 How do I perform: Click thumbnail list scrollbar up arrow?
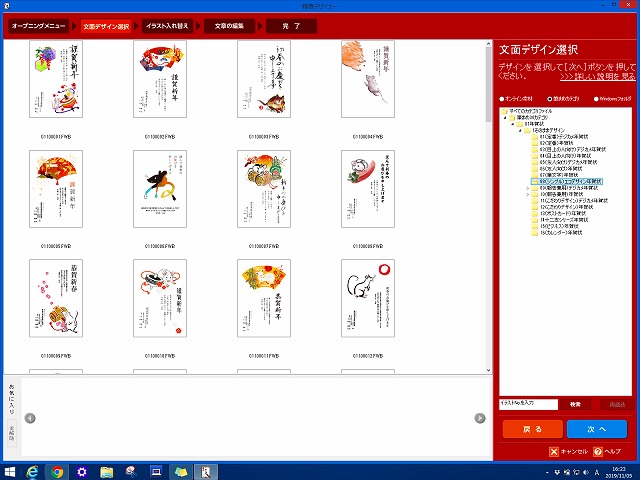[489, 44]
